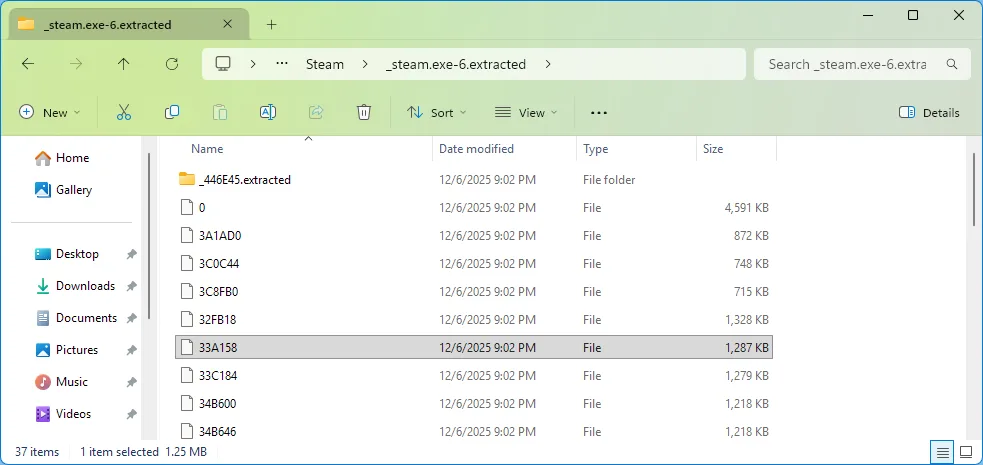This screenshot has width=983, height=465.
Task: Click the search box
Action: tap(847, 64)
